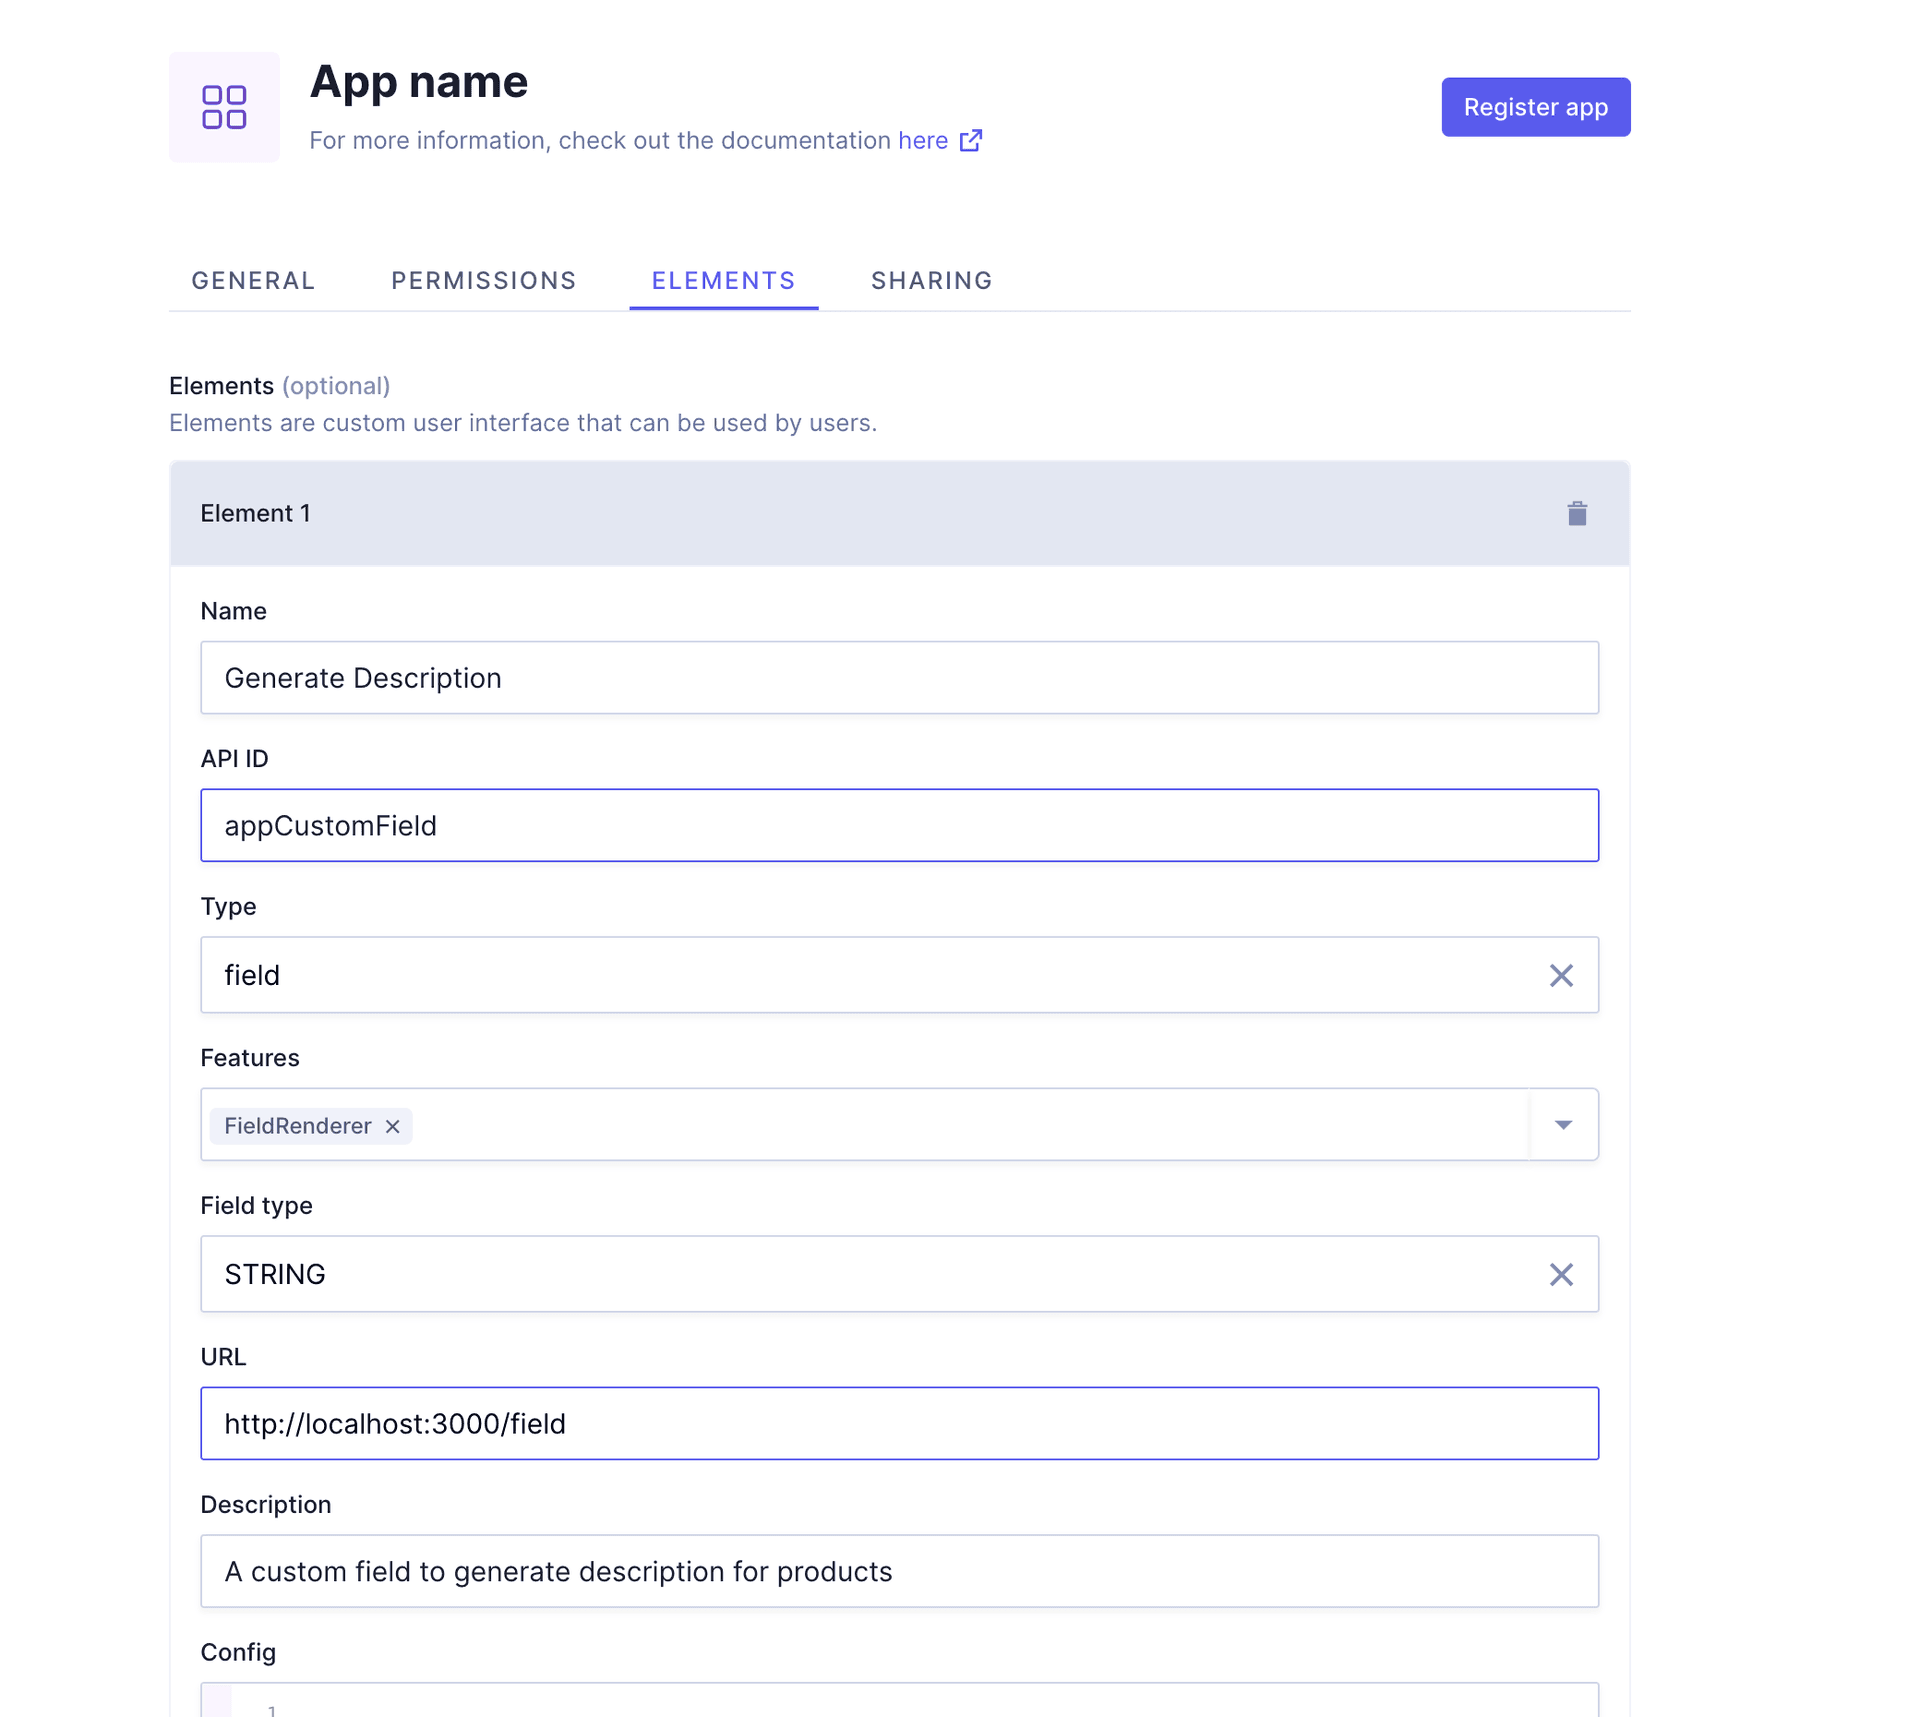Click the Description input field
The image size is (1920, 1717).
900,1571
